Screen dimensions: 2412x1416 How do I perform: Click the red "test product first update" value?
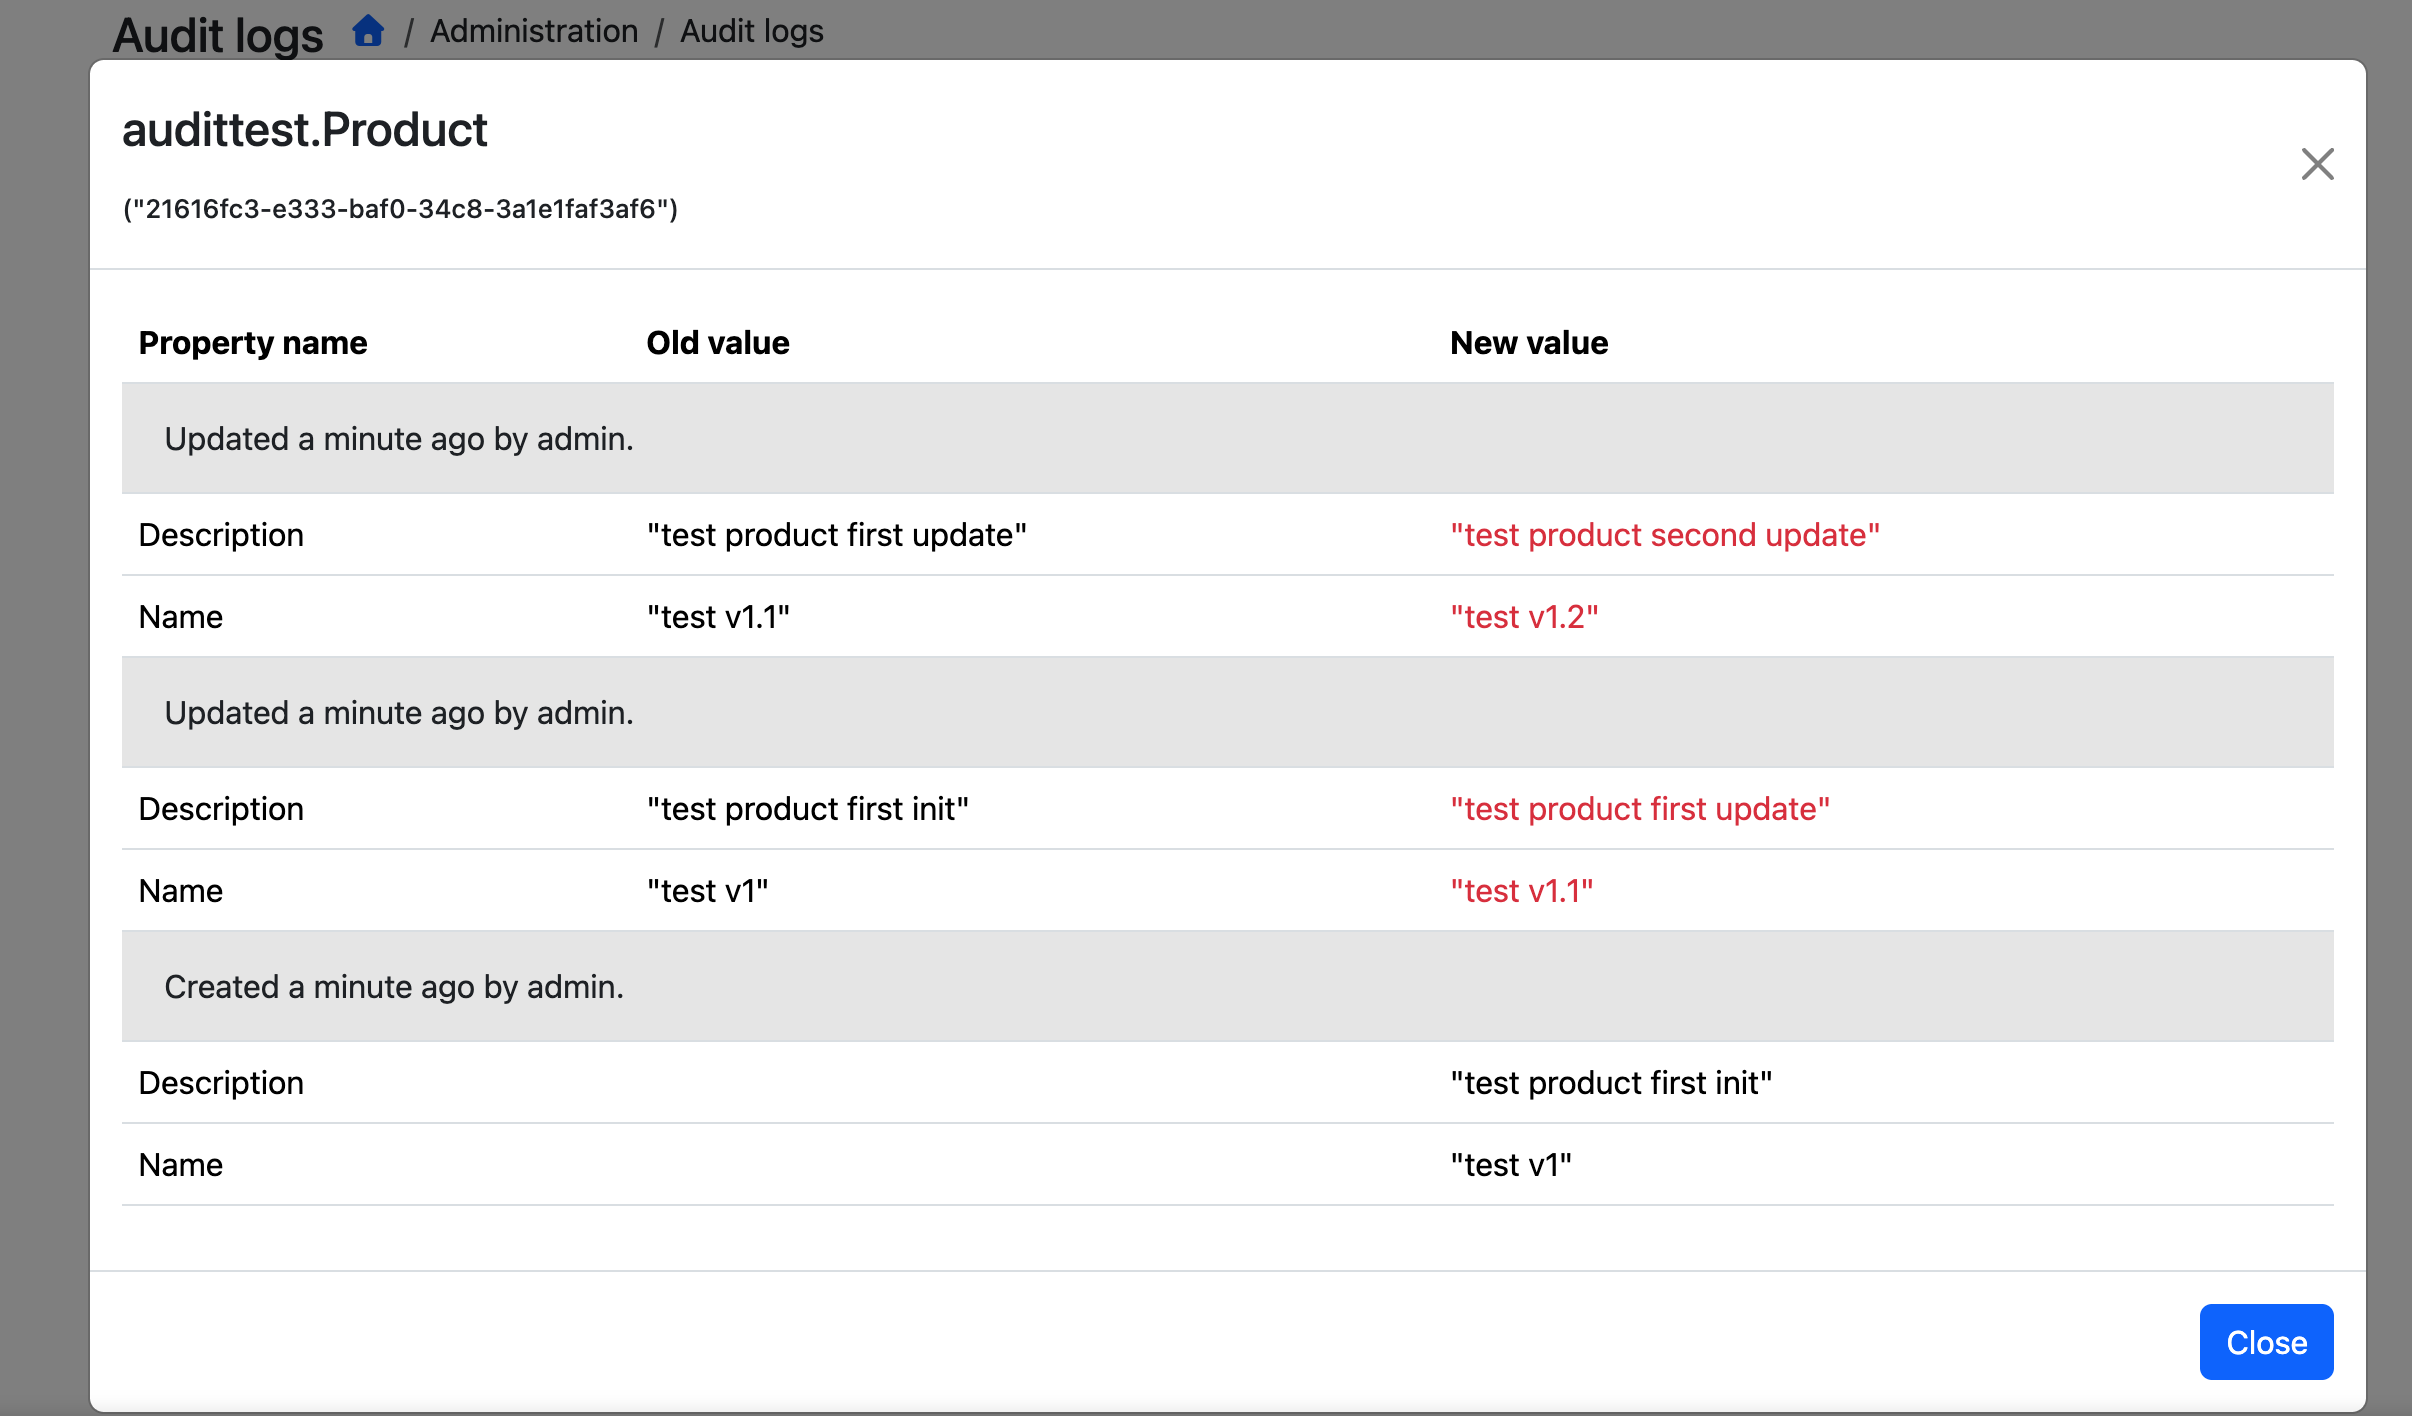click(1639, 809)
